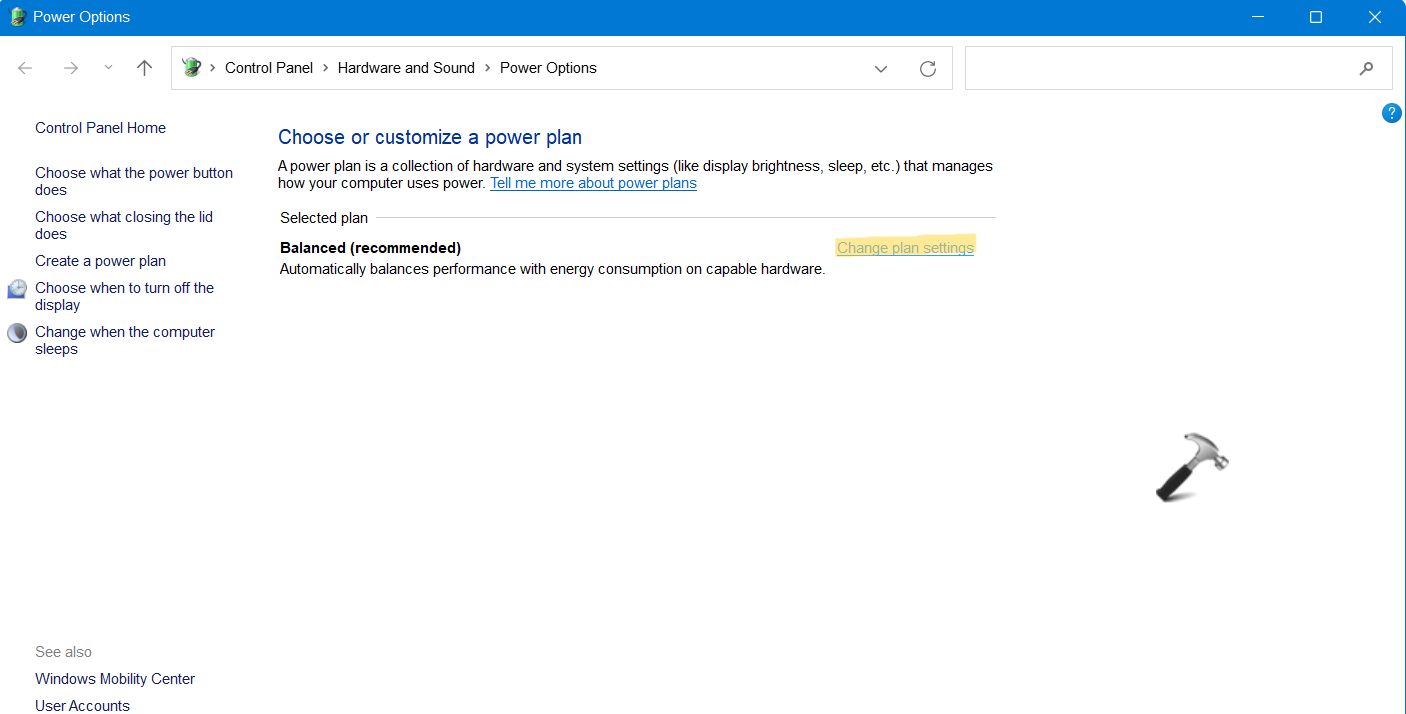The image size is (1406, 714).
Task: Open Create a power plan
Action: (x=100, y=260)
